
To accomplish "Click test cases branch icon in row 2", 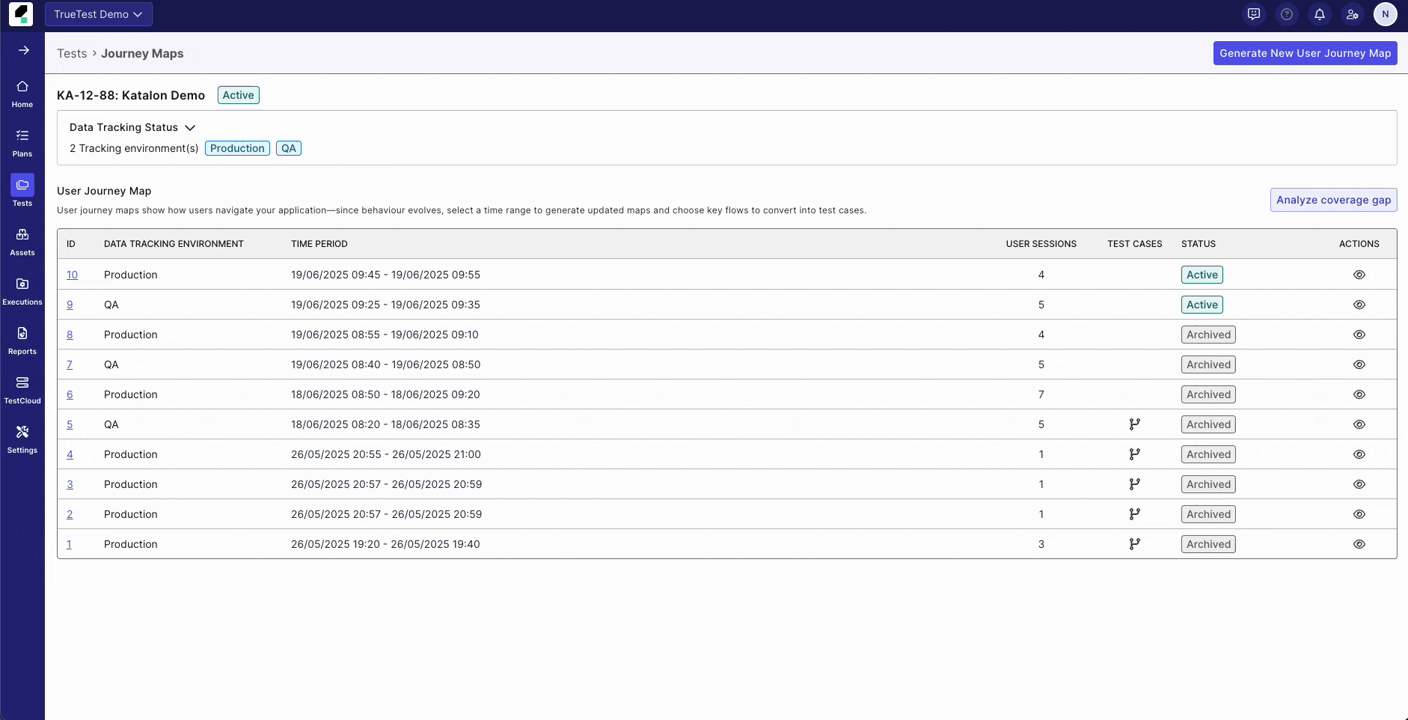I will pyautogui.click(x=1135, y=514).
